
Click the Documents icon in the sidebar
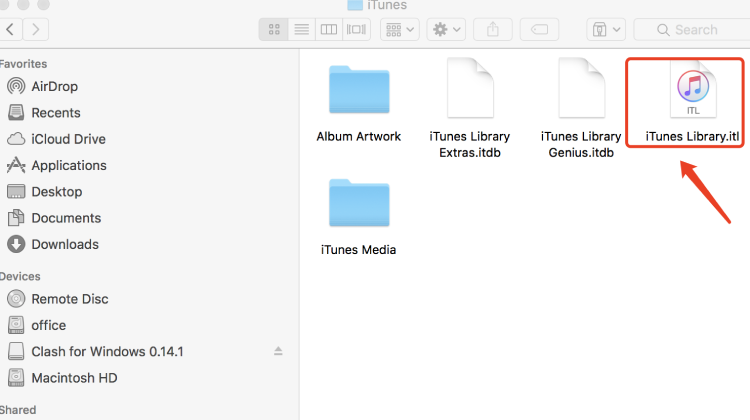16,218
